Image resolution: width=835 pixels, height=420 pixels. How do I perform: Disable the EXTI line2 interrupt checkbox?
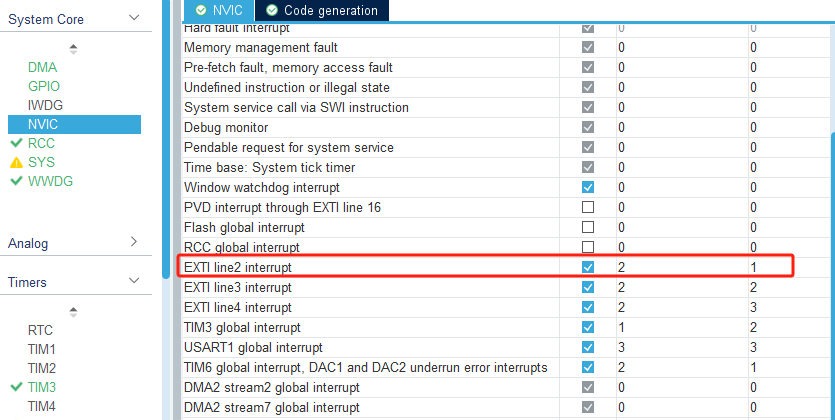(x=588, y=268)
